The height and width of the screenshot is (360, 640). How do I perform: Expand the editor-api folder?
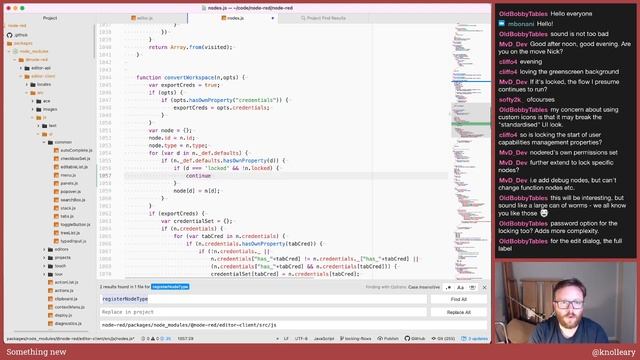pos(21,68)
